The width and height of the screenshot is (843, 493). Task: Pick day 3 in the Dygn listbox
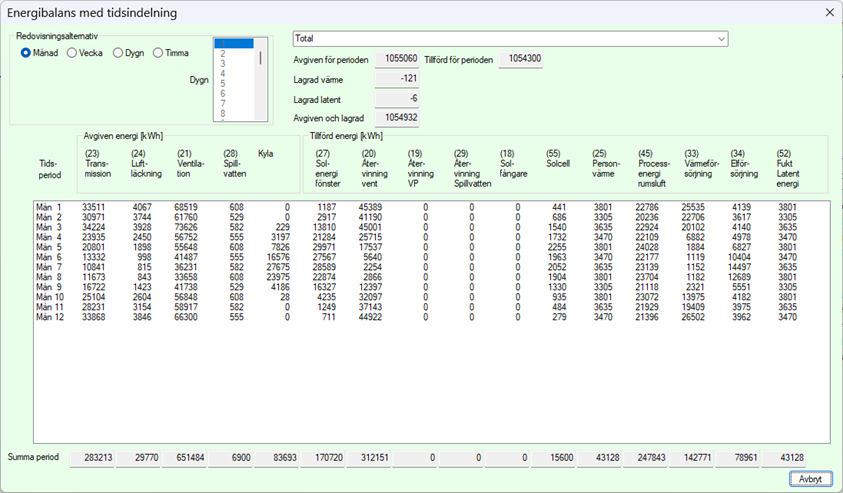tap(222, 63)
